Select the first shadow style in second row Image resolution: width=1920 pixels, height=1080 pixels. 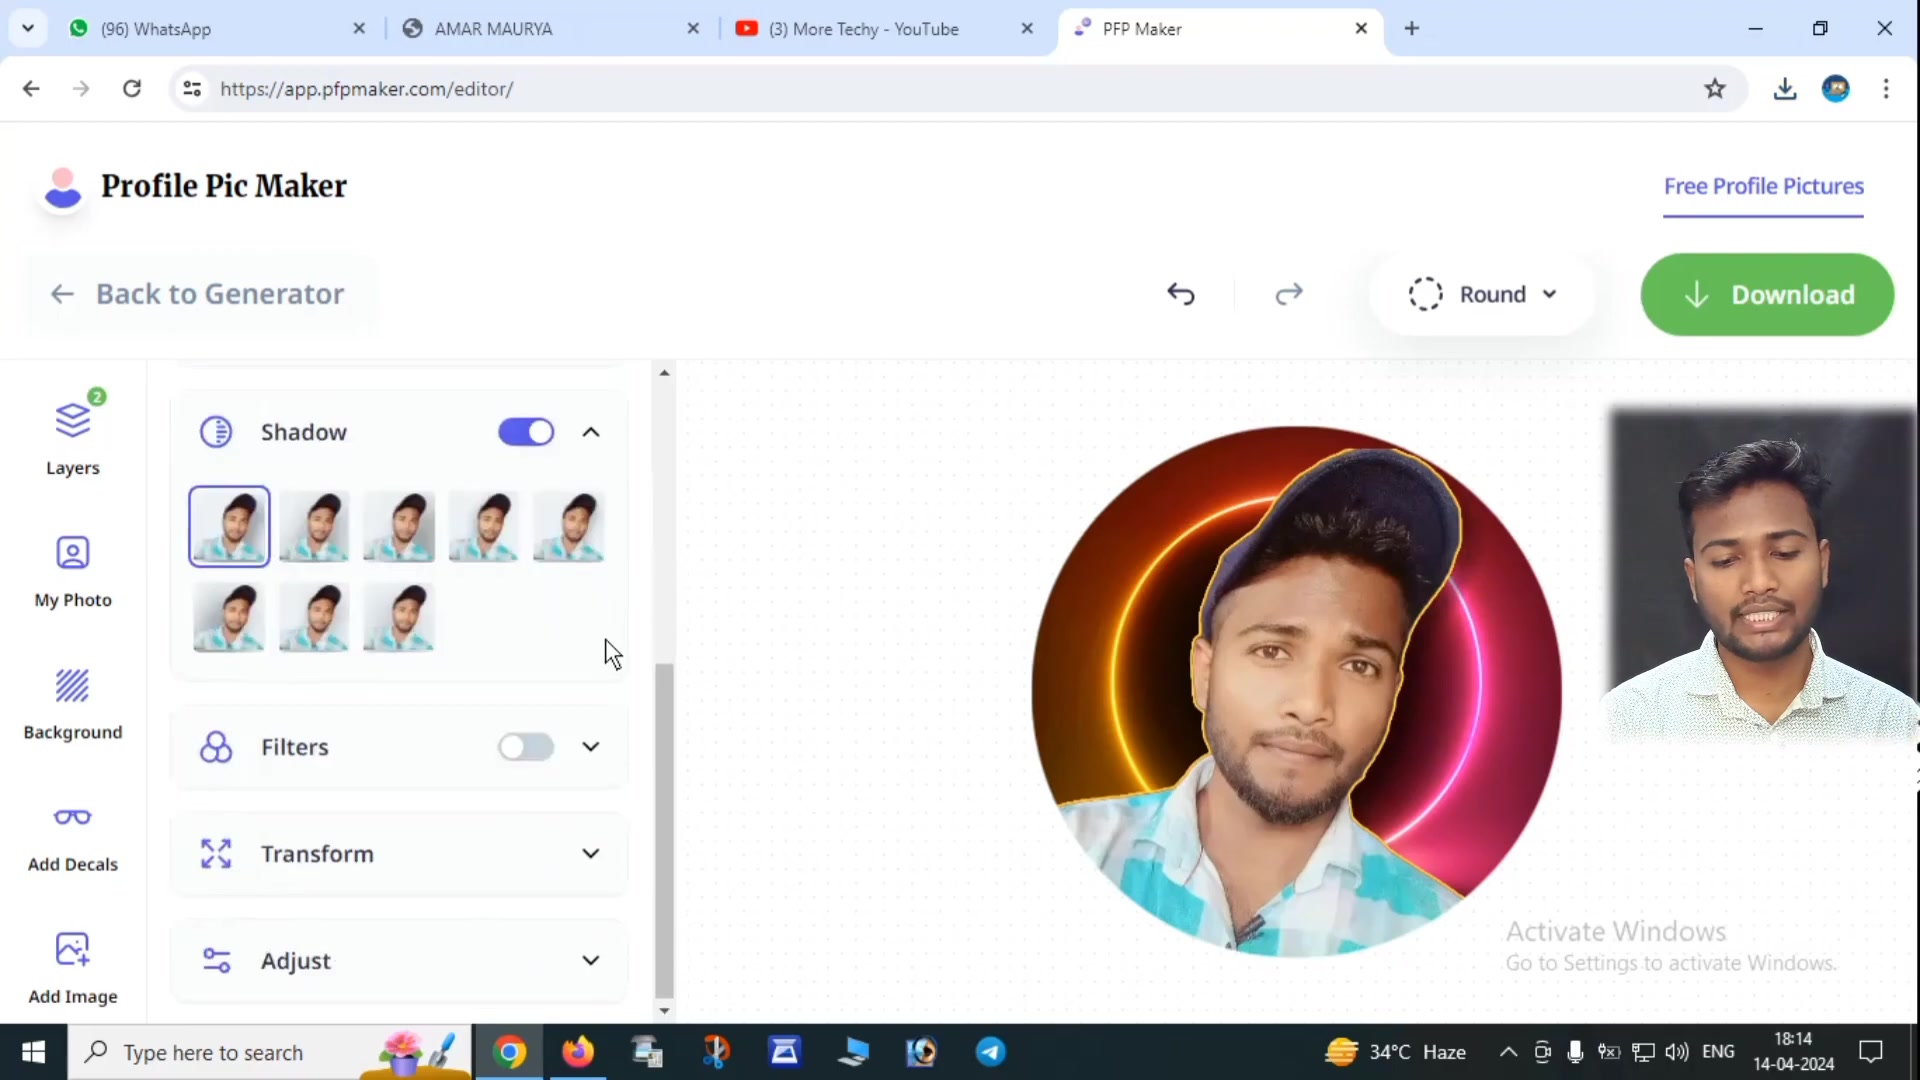(229, 618)
